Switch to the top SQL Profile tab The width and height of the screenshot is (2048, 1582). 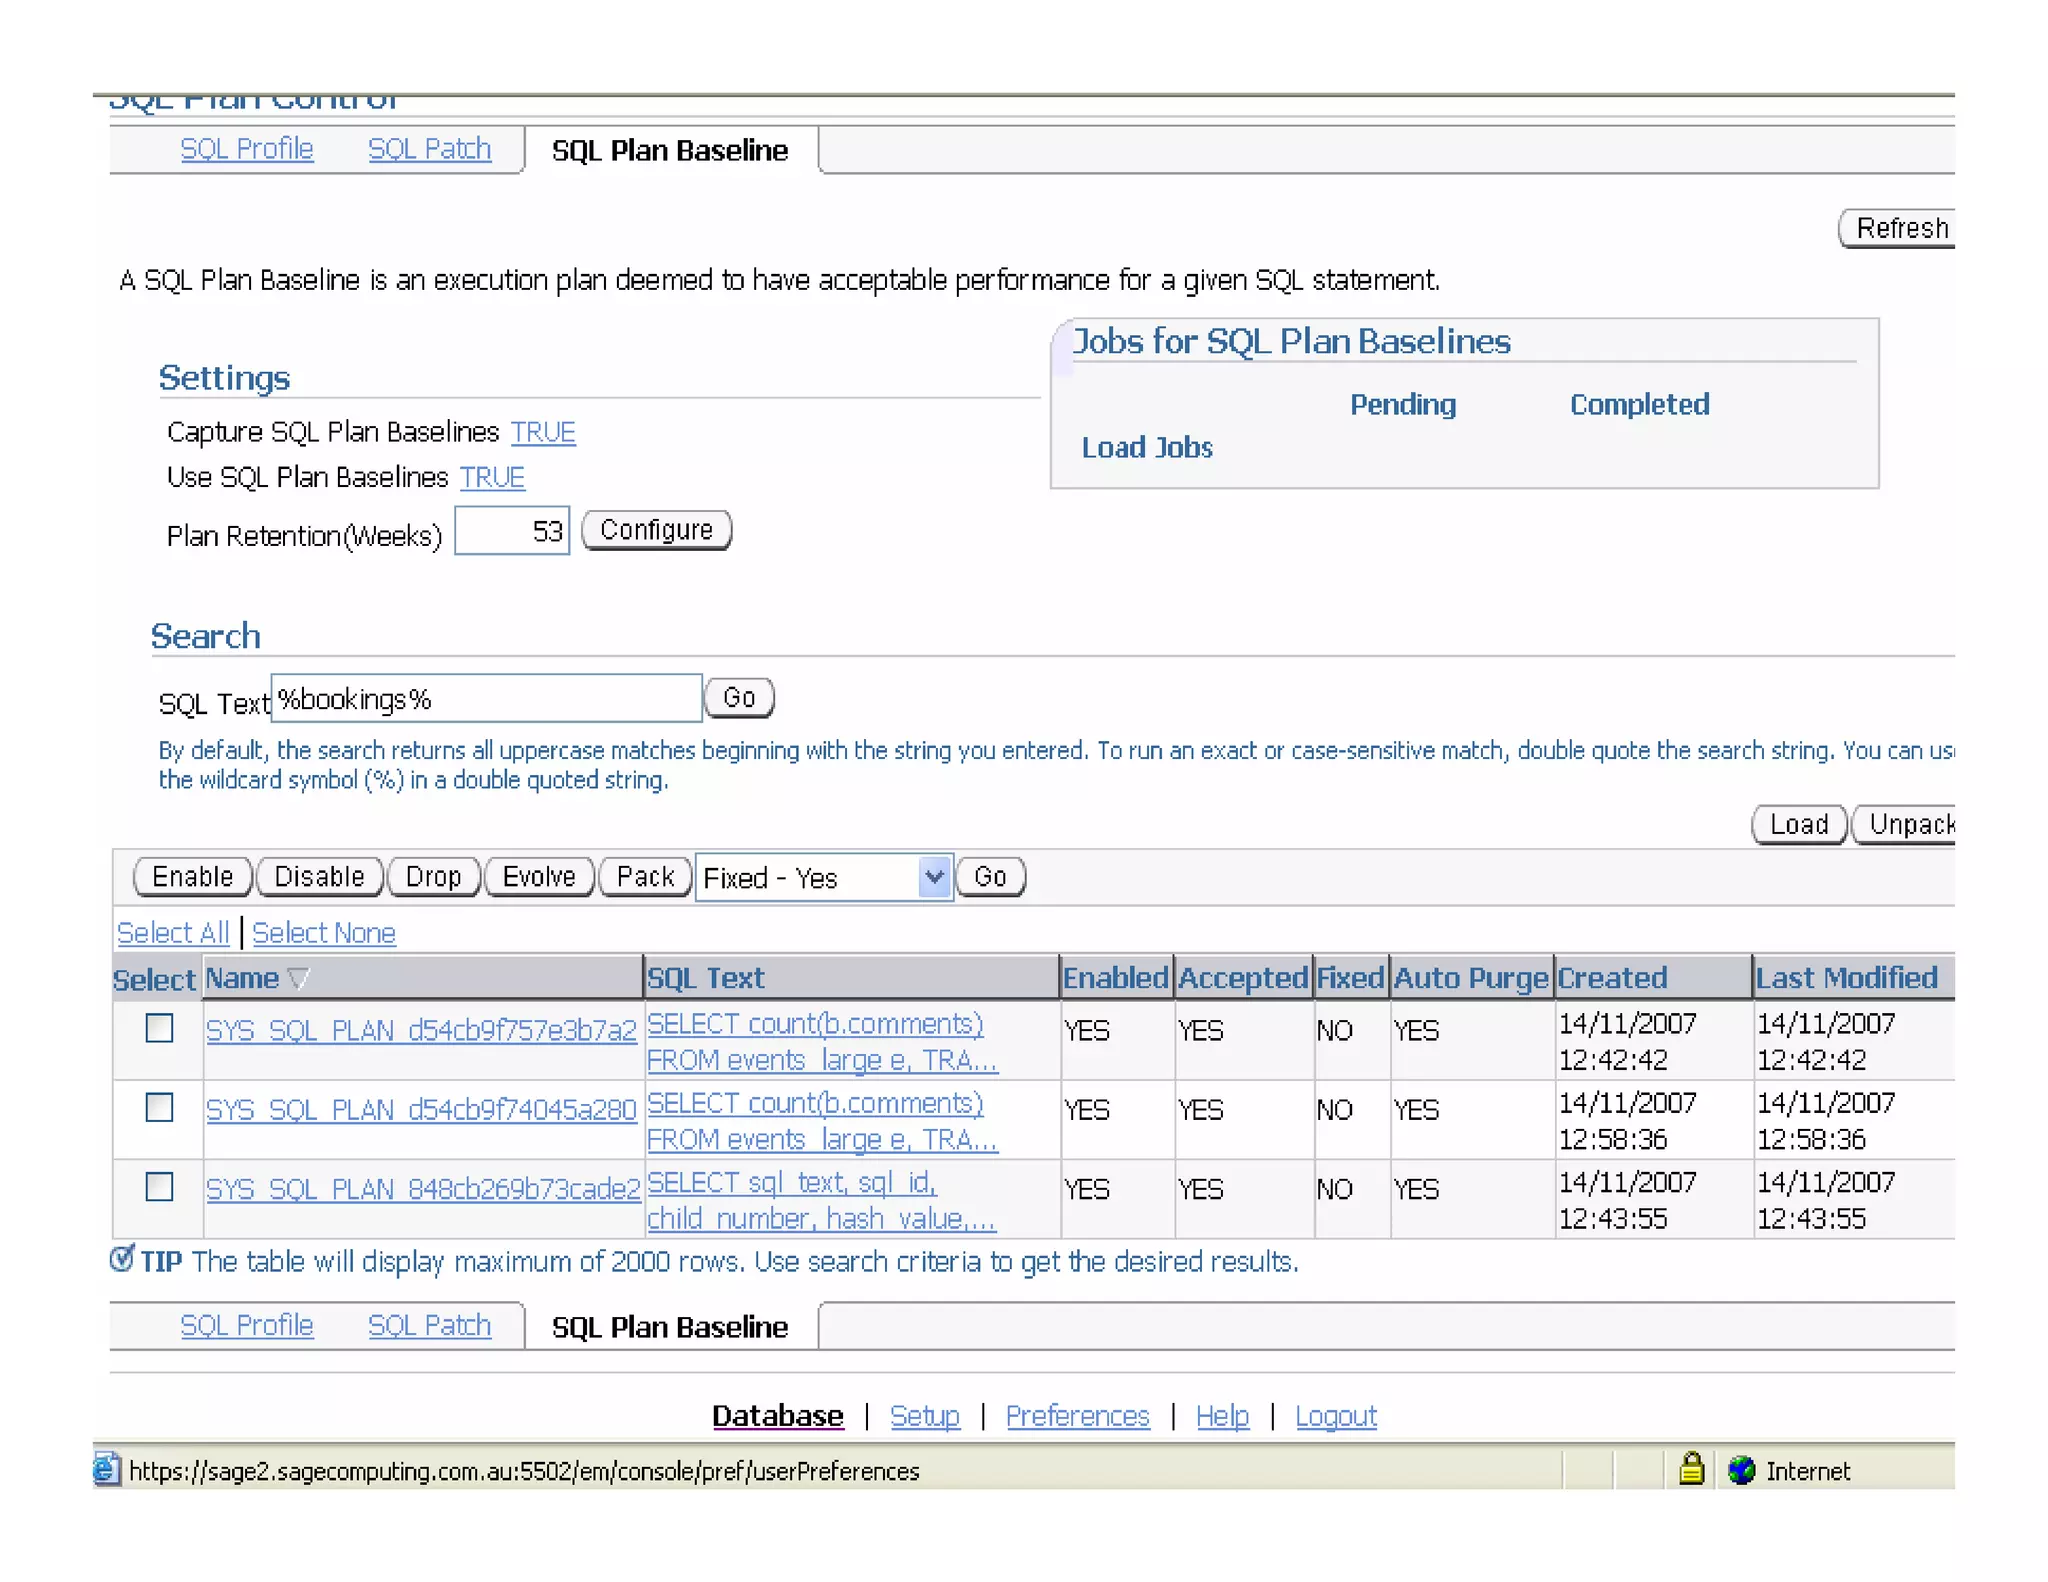[x=247, y=149]
